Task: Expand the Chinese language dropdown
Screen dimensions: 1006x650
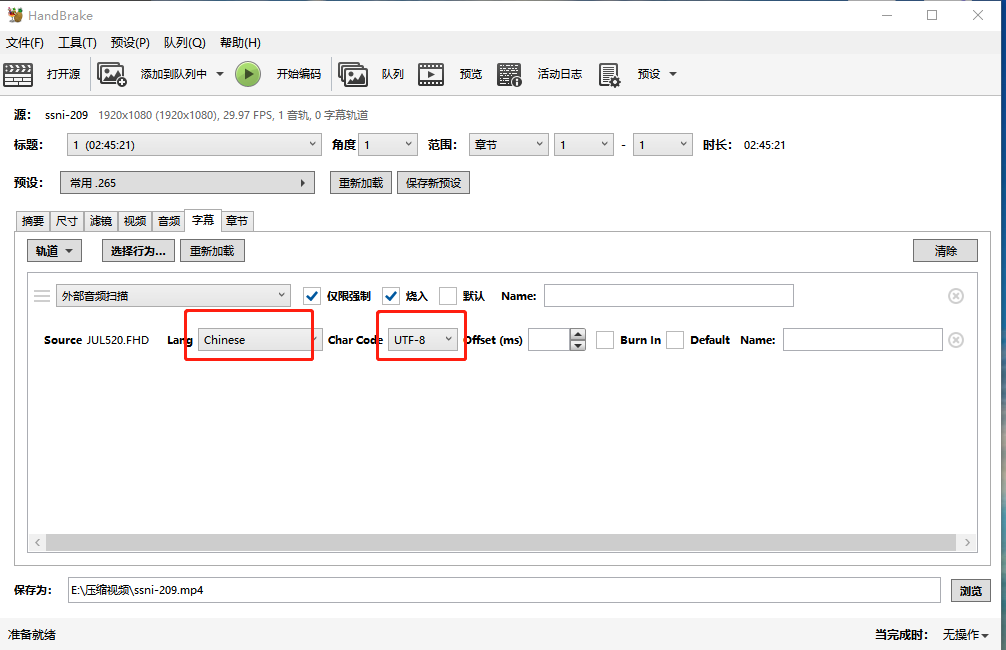Action: click(x=257, y=340)
